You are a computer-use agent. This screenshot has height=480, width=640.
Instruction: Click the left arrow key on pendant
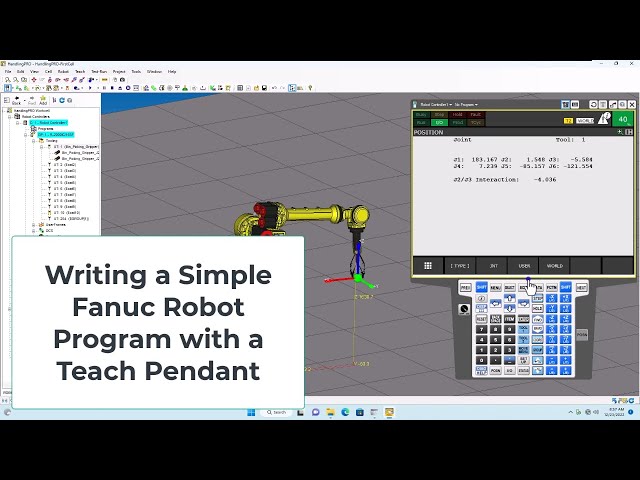496,303
